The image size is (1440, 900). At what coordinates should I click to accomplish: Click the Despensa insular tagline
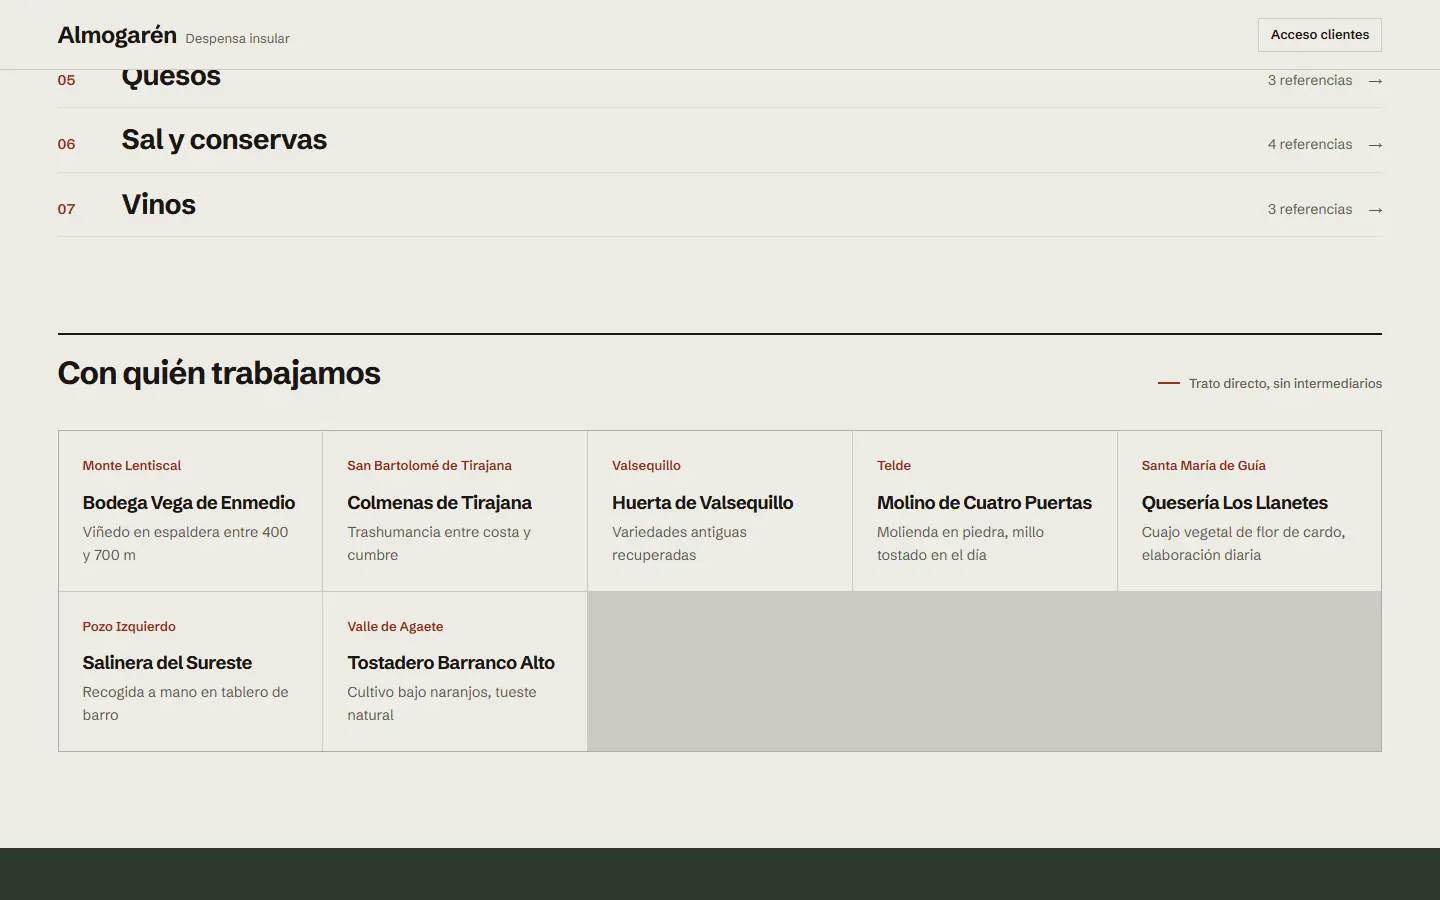pyautogui.click(x=237, y=39)
